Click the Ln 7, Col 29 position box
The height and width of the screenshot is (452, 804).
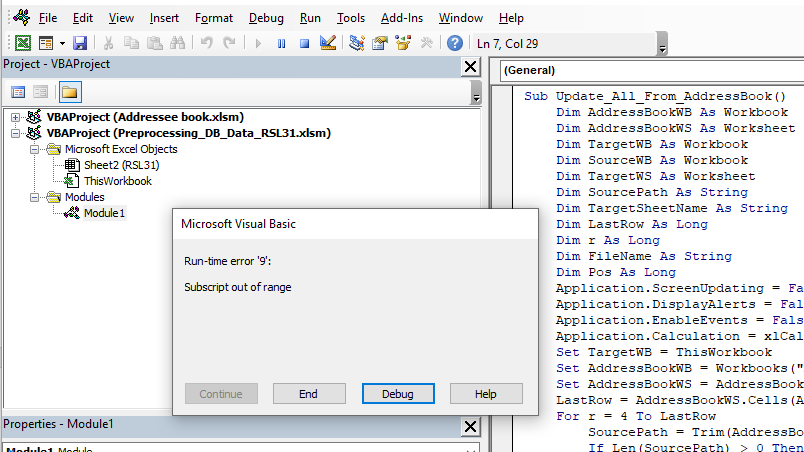pos(564,44)
